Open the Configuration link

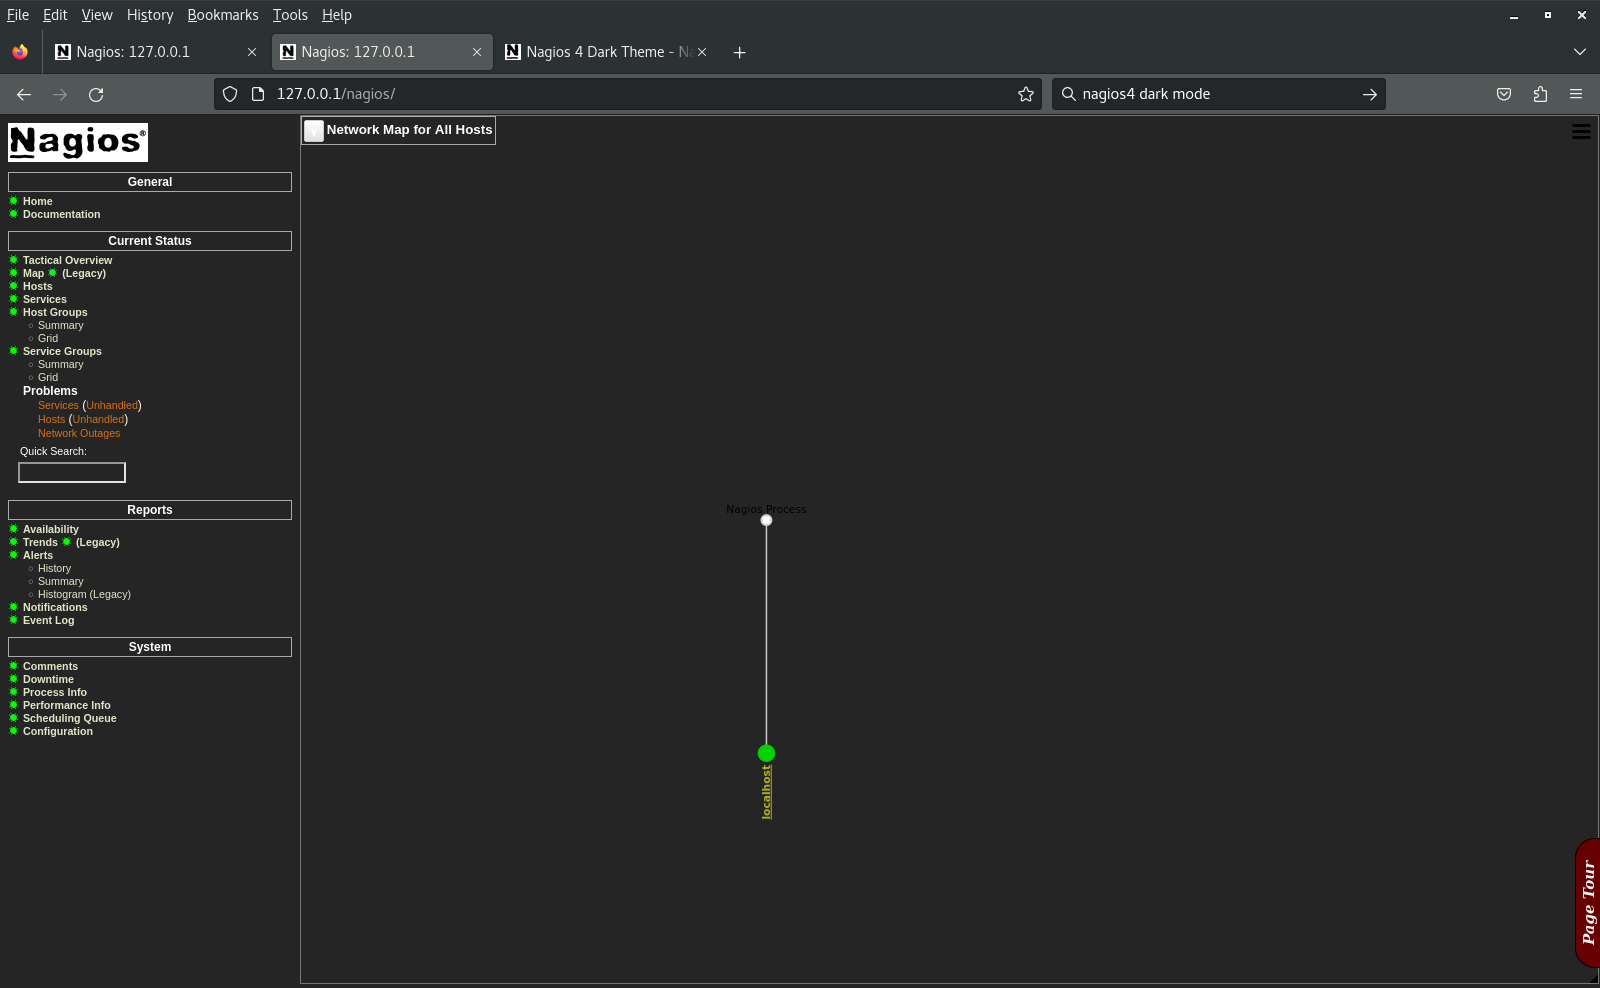tap(58, 731)
